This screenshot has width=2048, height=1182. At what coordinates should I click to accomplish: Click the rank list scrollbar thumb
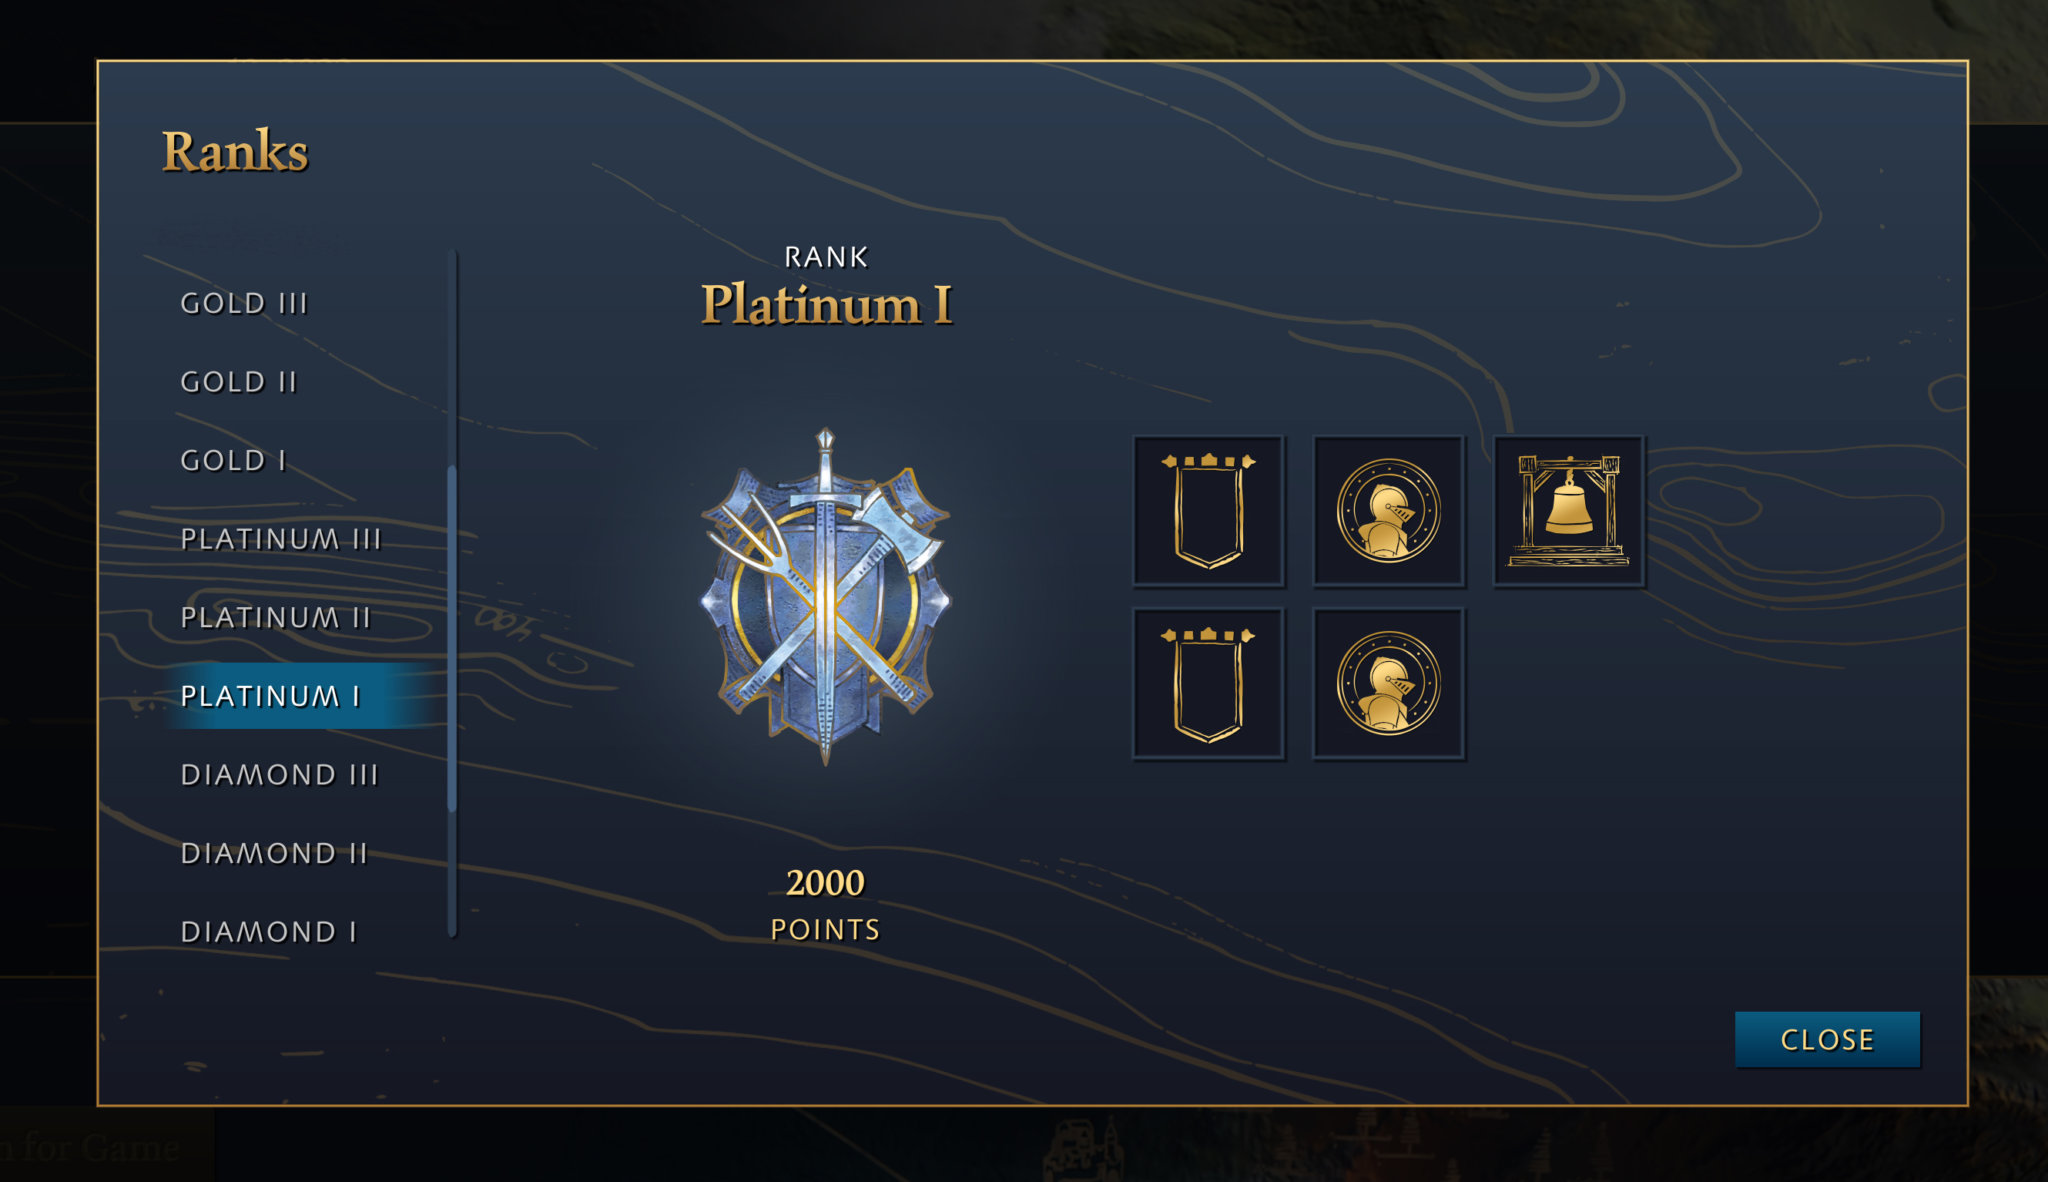[452, 640]
